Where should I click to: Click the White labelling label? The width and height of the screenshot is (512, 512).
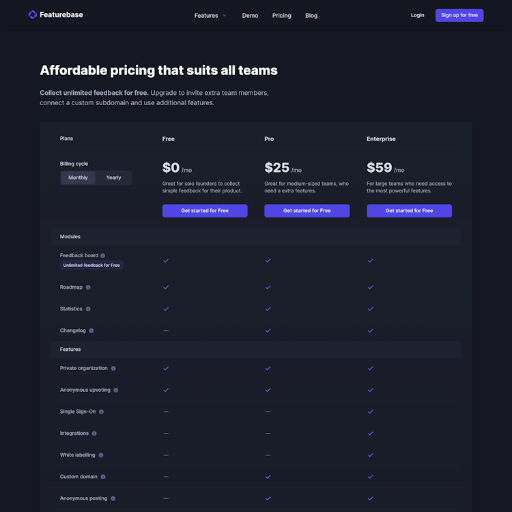[x=77, y=455]
